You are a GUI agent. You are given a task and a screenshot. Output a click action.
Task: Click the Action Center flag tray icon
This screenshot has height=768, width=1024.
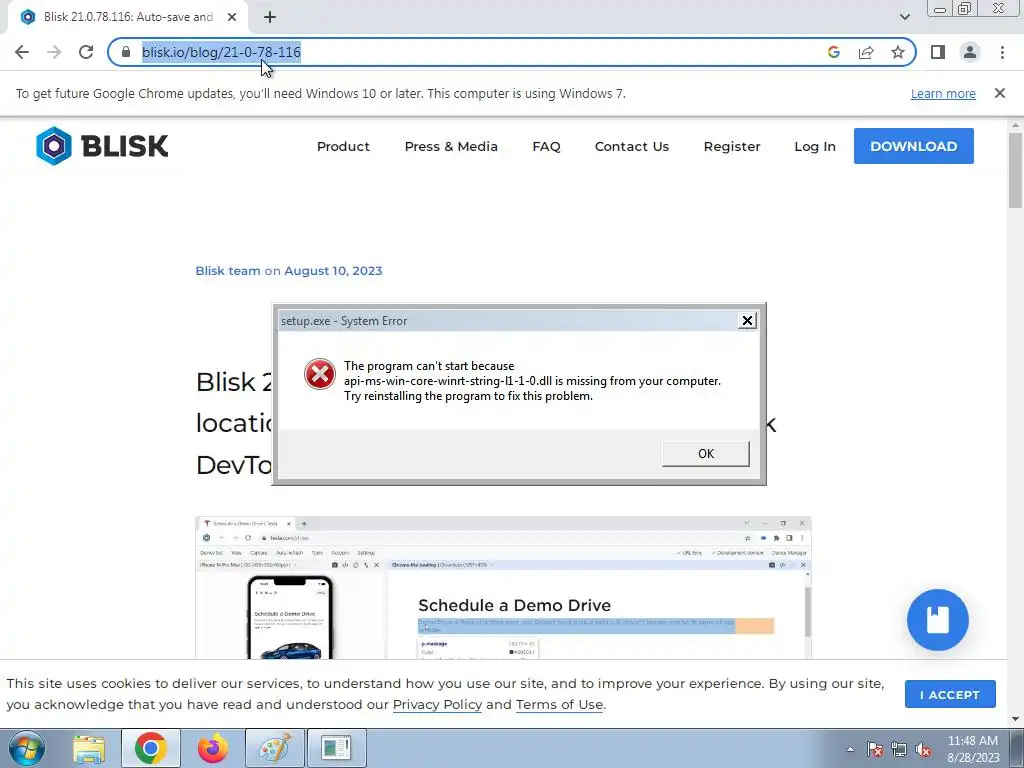click(875, 749)
